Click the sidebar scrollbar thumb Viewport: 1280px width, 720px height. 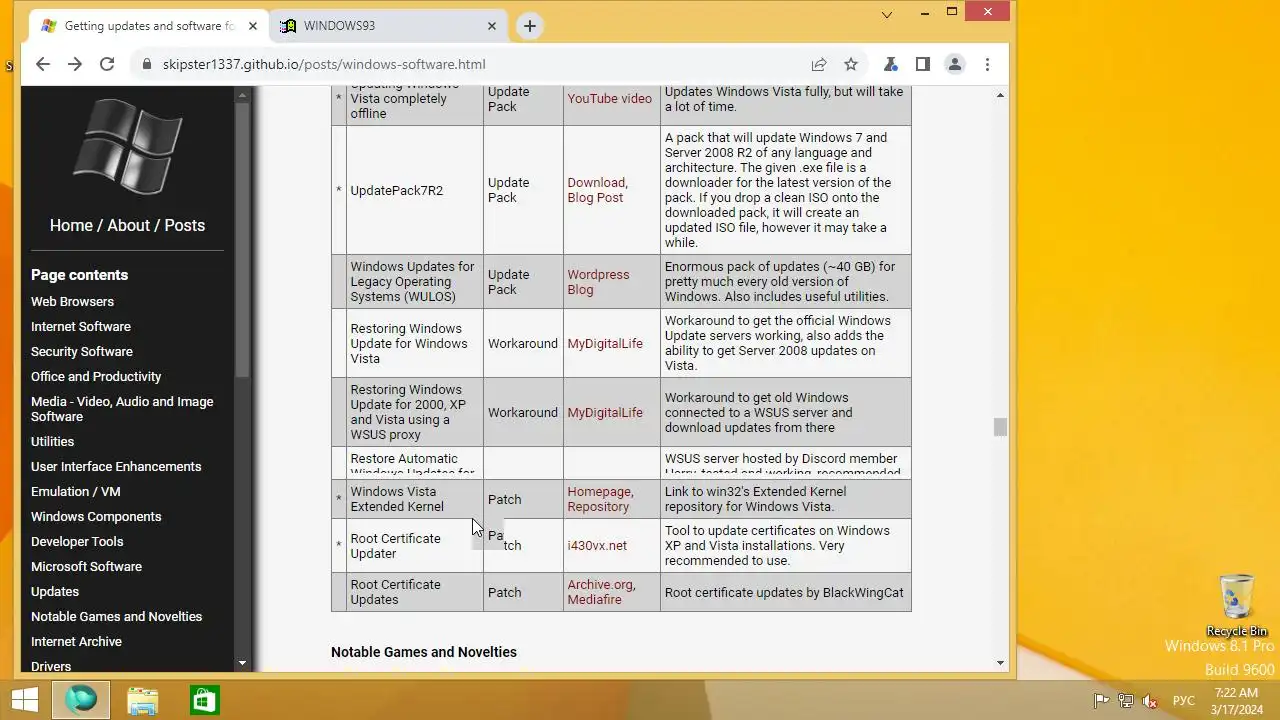[x=242, y=240]
